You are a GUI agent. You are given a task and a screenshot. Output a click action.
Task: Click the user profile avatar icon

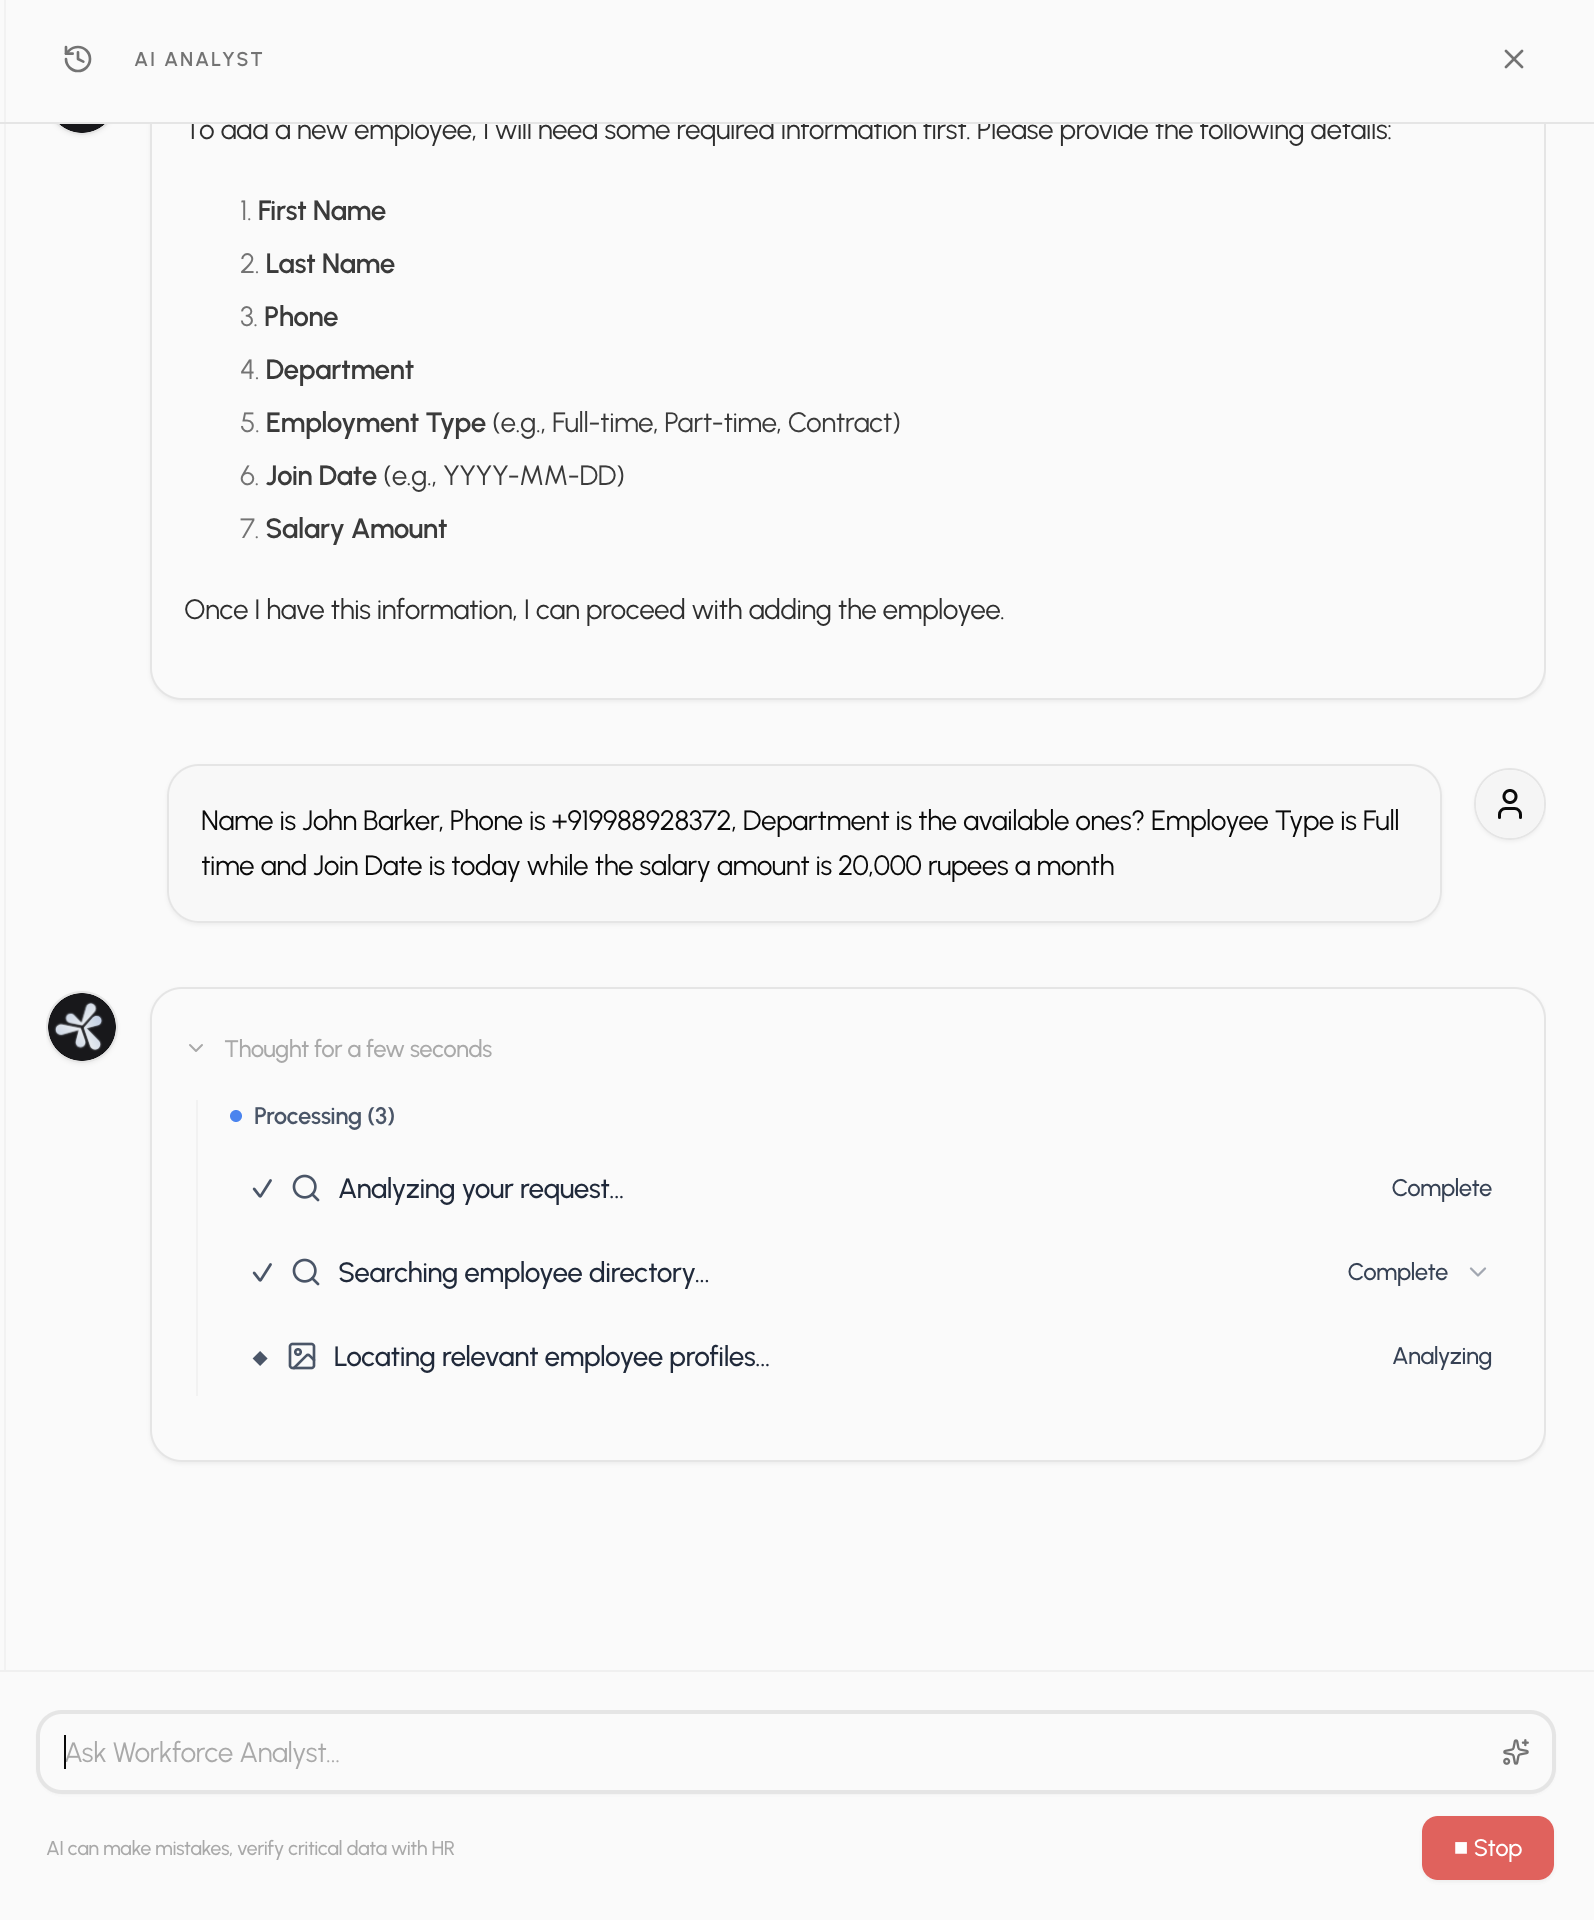click(x=1509, y=803)
